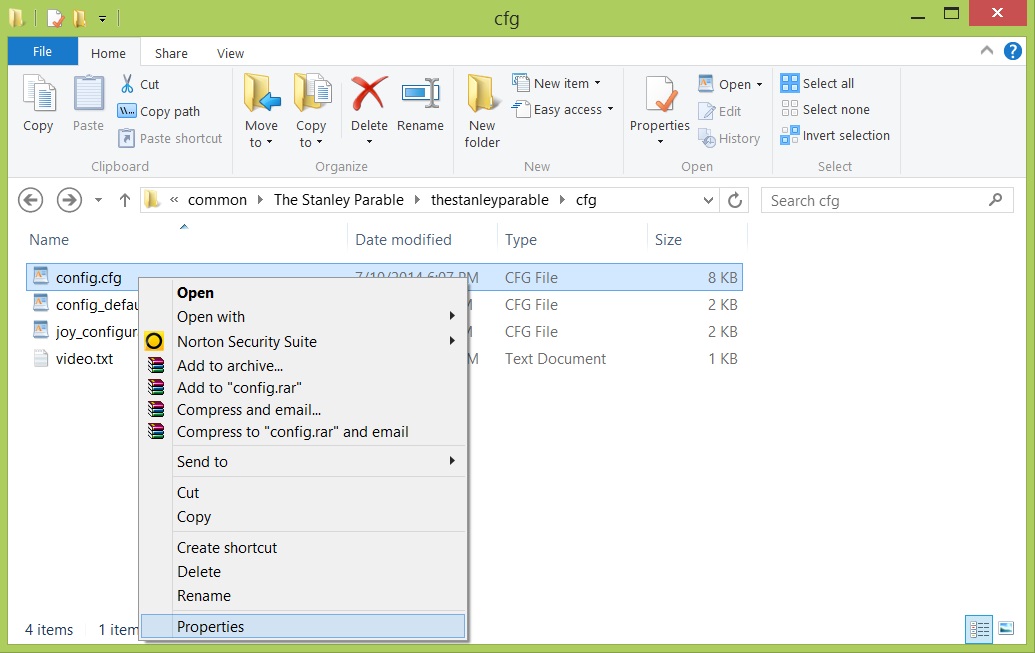Choose Rename in context menu

(303, 596)
